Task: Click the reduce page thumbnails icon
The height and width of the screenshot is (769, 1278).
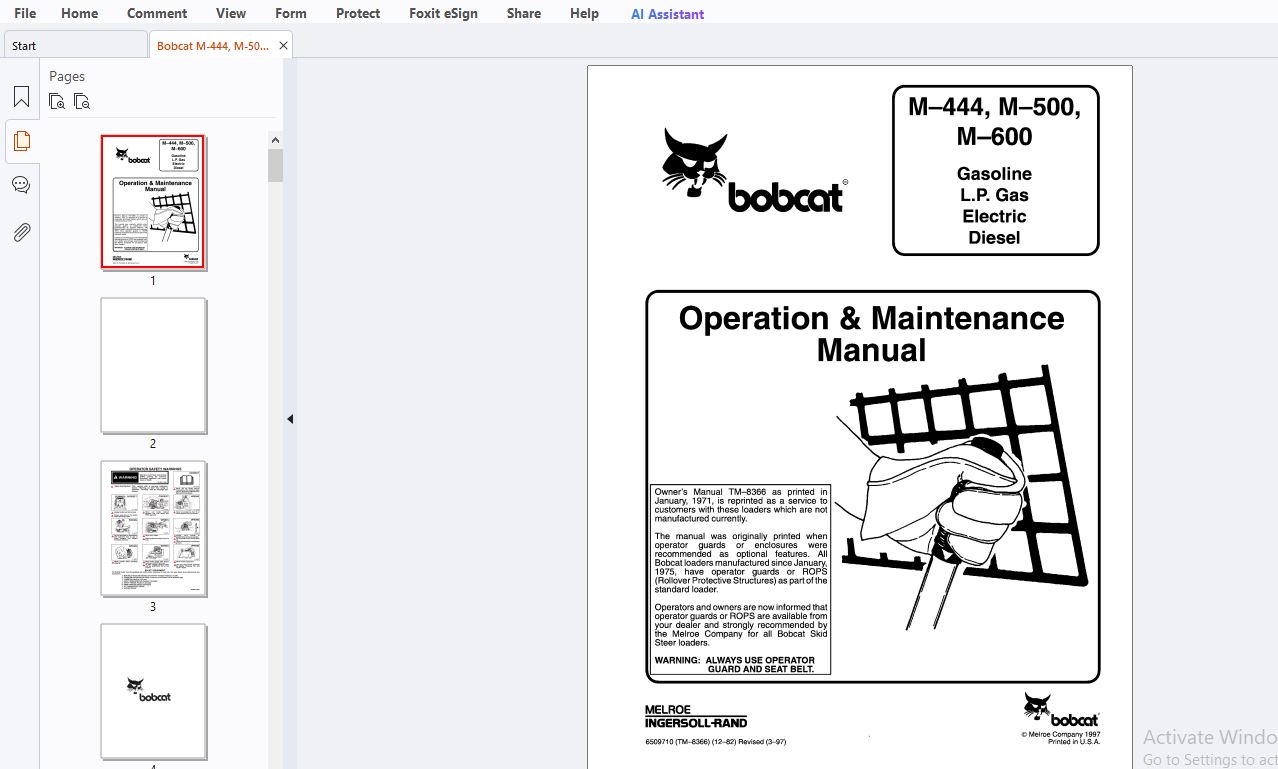Action: point(82,101)
